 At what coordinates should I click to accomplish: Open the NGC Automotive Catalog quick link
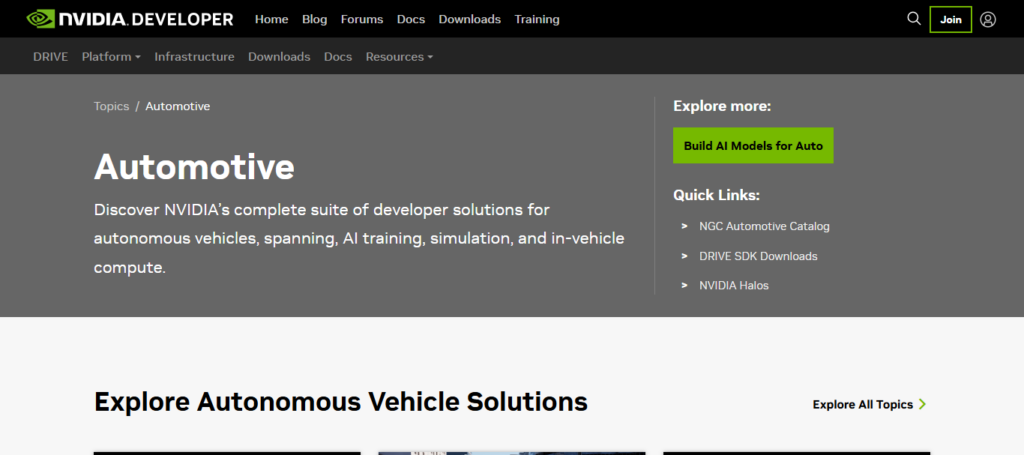point(764,227)
